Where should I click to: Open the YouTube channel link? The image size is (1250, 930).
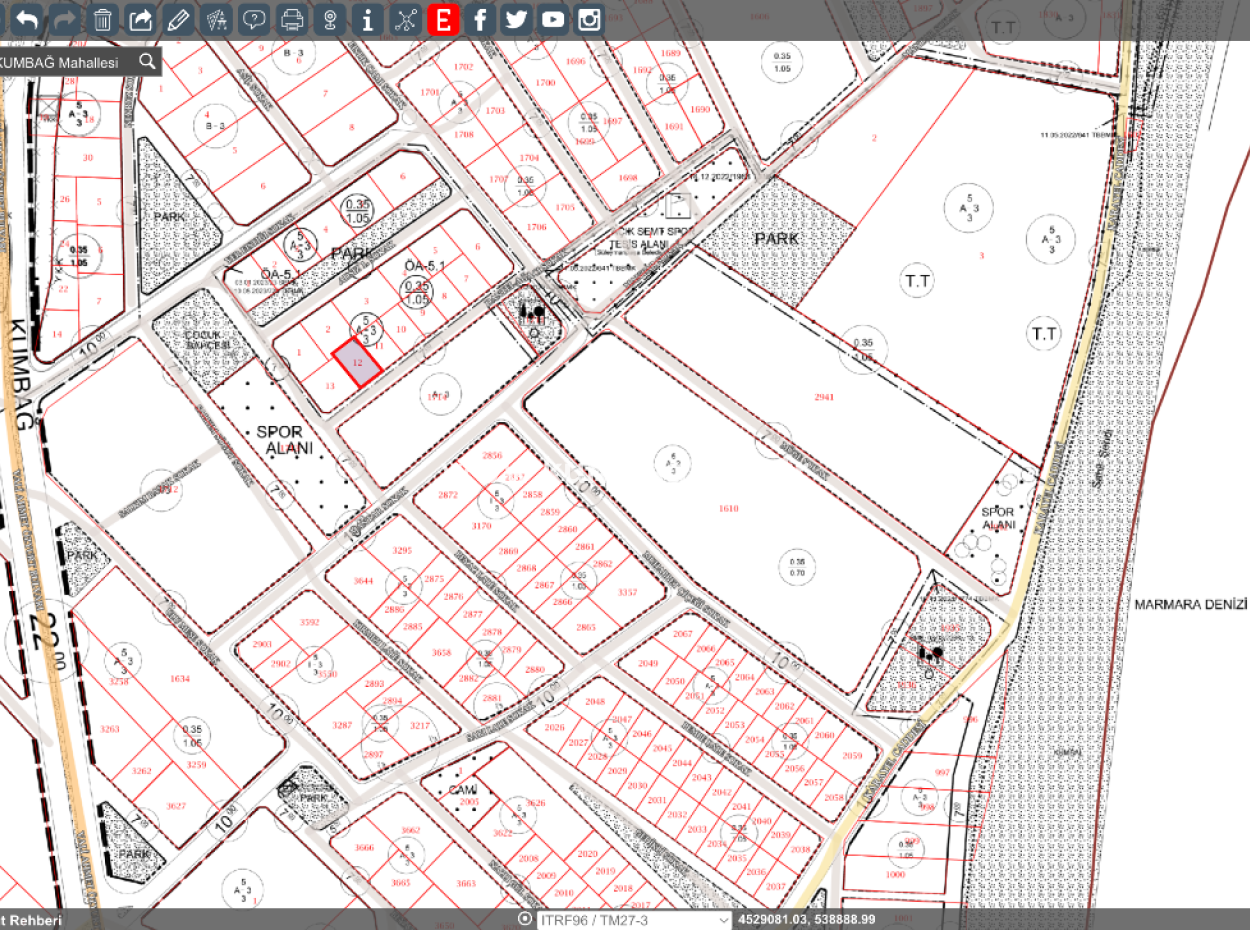pyautogui.click(x=552, y=19)
